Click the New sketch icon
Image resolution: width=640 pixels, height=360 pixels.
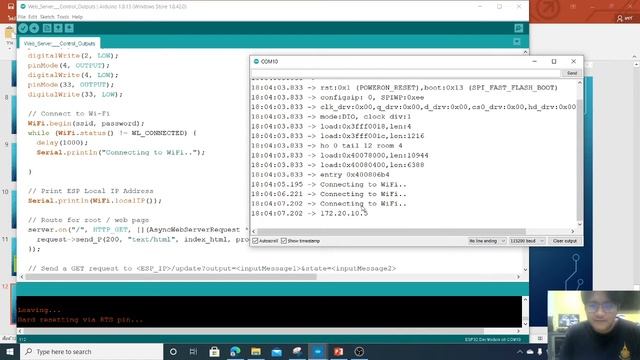coord(47,28)
